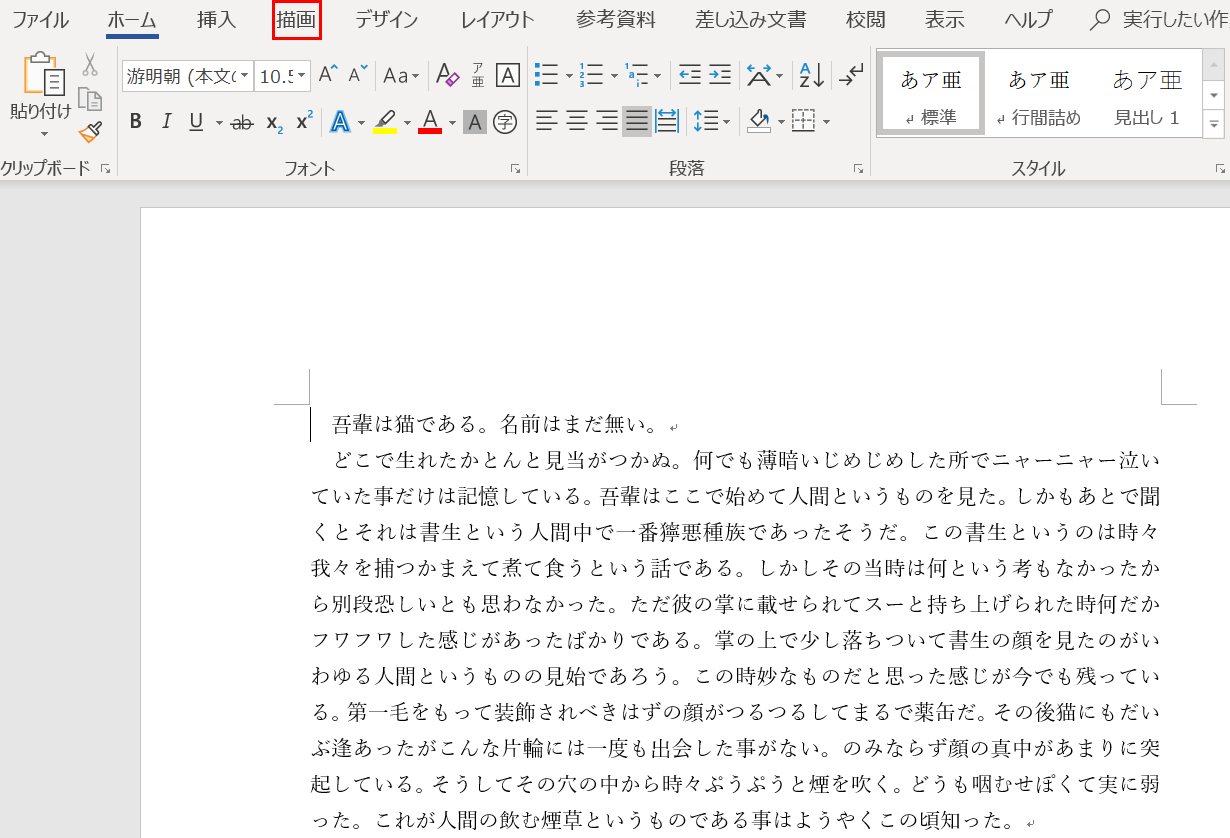Expand the paste options arrow under 貼り付け
The image size is (1230, 838).
coord(44,134)
